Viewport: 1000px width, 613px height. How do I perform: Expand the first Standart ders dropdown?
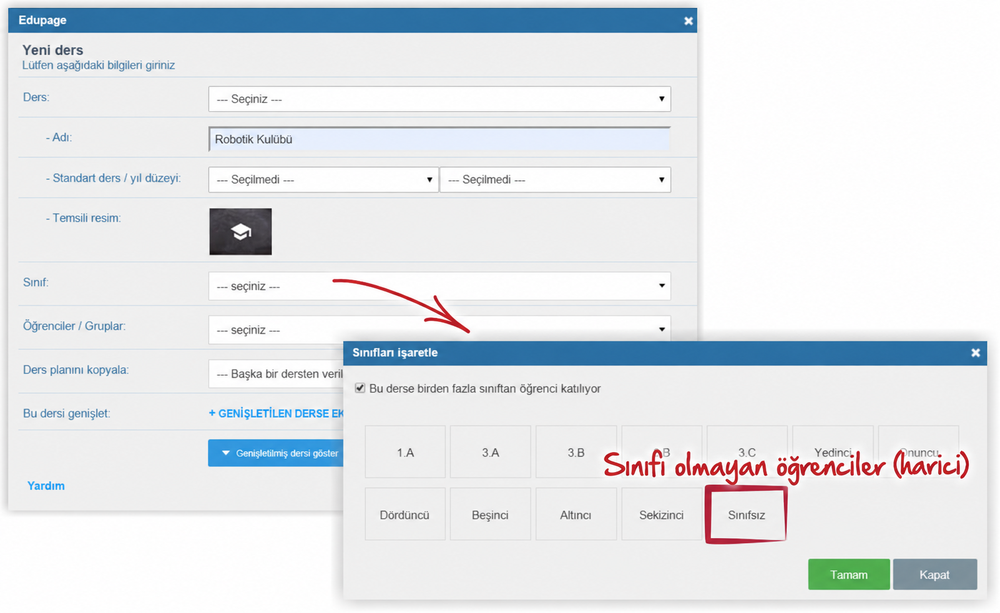pyautogui.click(x=323, y=180)
